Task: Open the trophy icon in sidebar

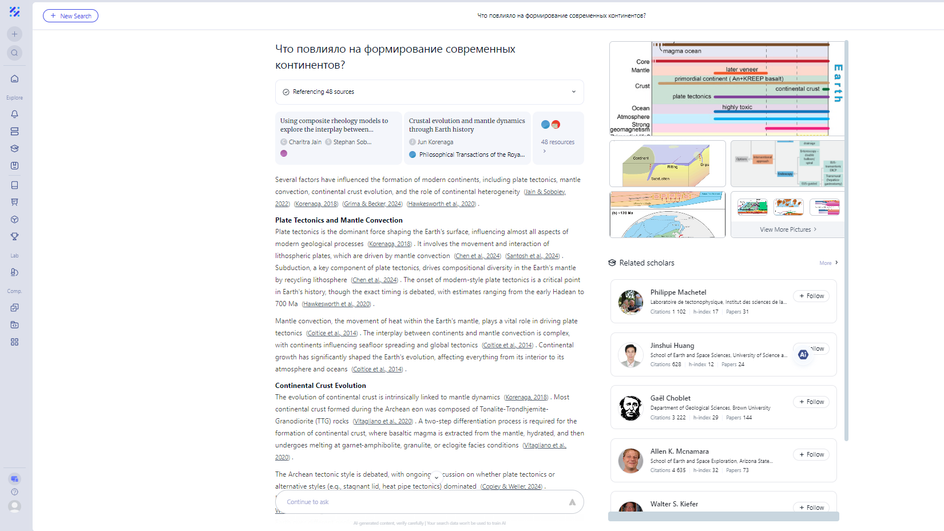Action: pyautogui.click(x=14, y=237)
